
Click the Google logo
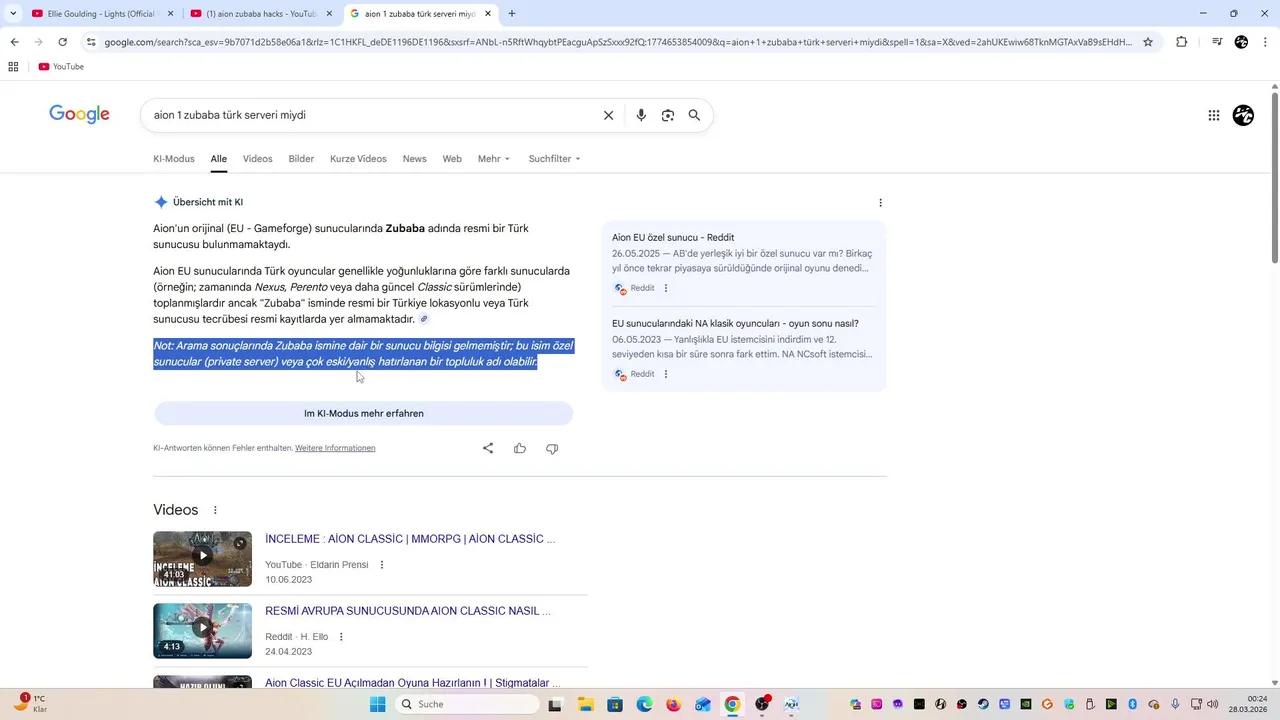click(x=79, y=115)
